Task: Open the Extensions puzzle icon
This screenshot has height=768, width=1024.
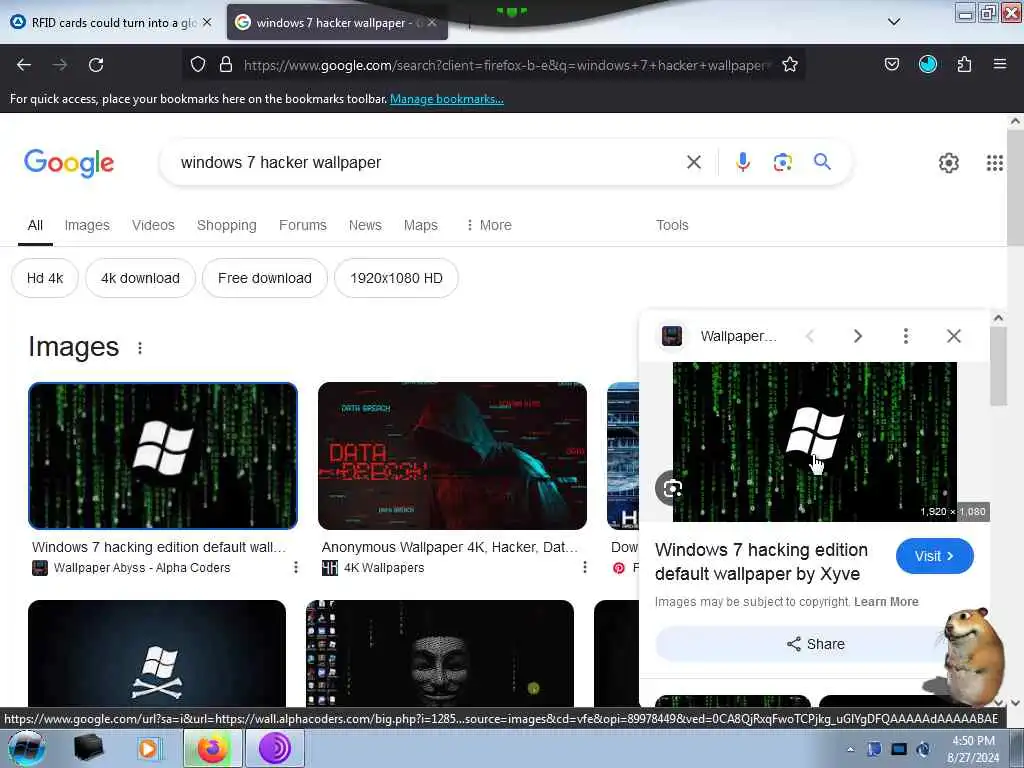Action: pyautogui.click(x=965, y=64)
